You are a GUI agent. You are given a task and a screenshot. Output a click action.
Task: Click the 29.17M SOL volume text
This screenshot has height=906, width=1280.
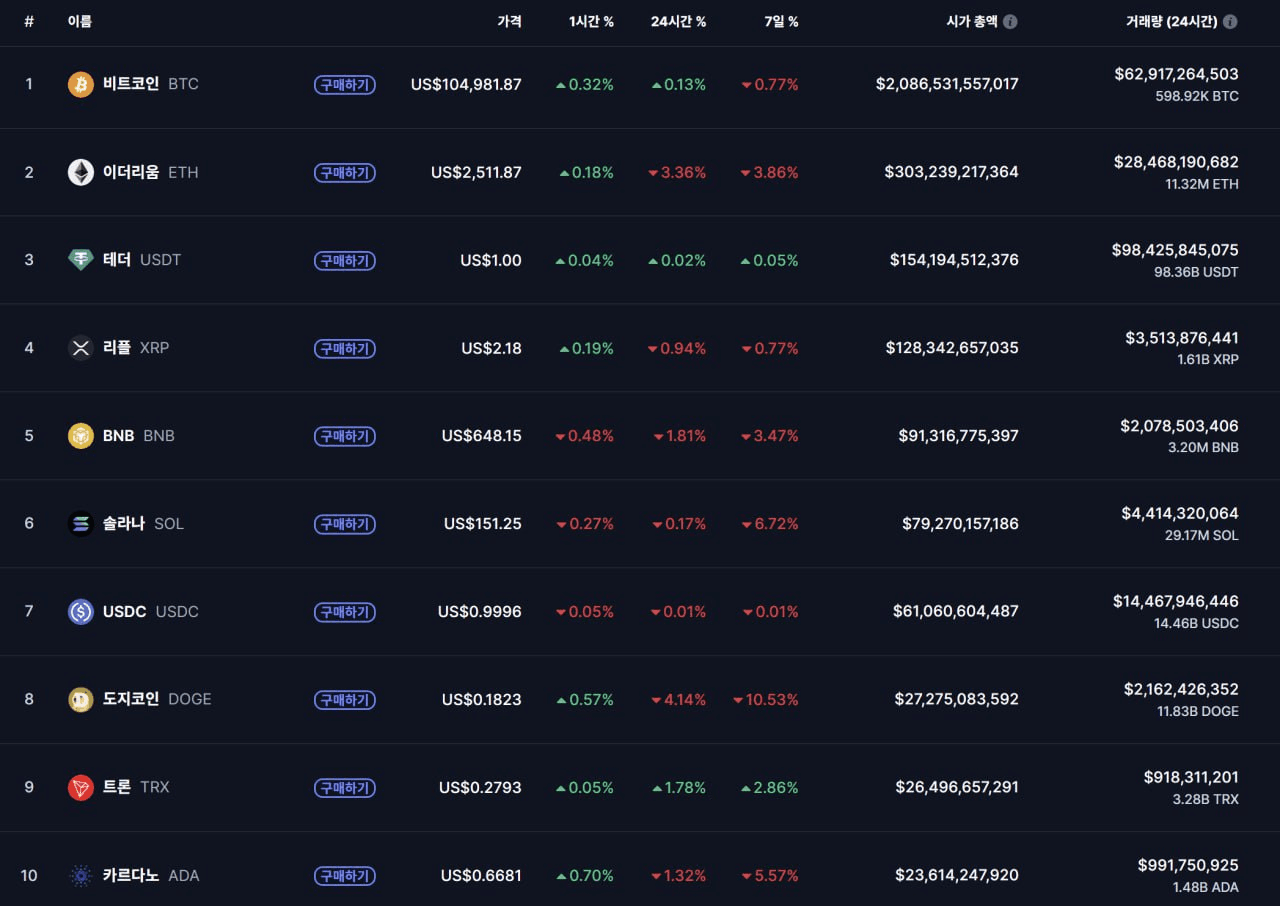(1202, 536)
